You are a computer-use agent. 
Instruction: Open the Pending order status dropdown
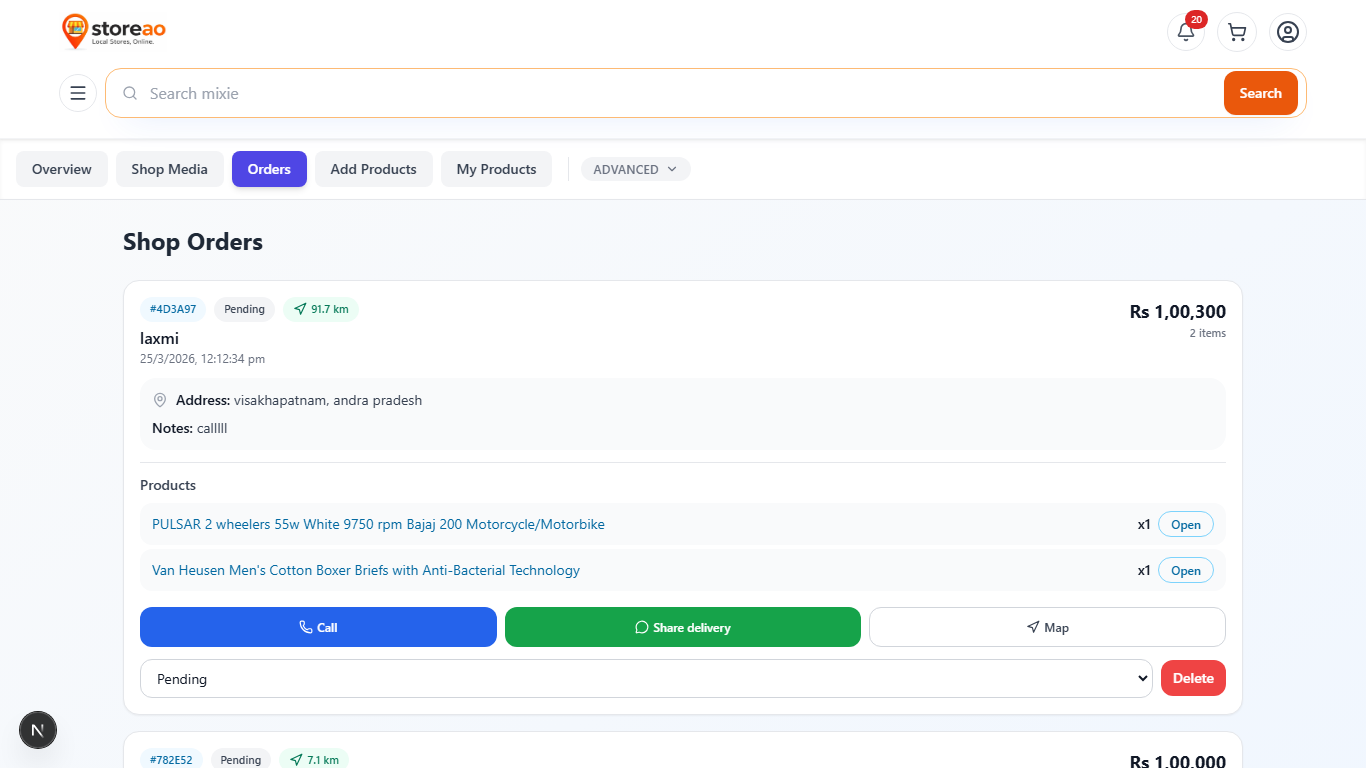pos(646,678)
